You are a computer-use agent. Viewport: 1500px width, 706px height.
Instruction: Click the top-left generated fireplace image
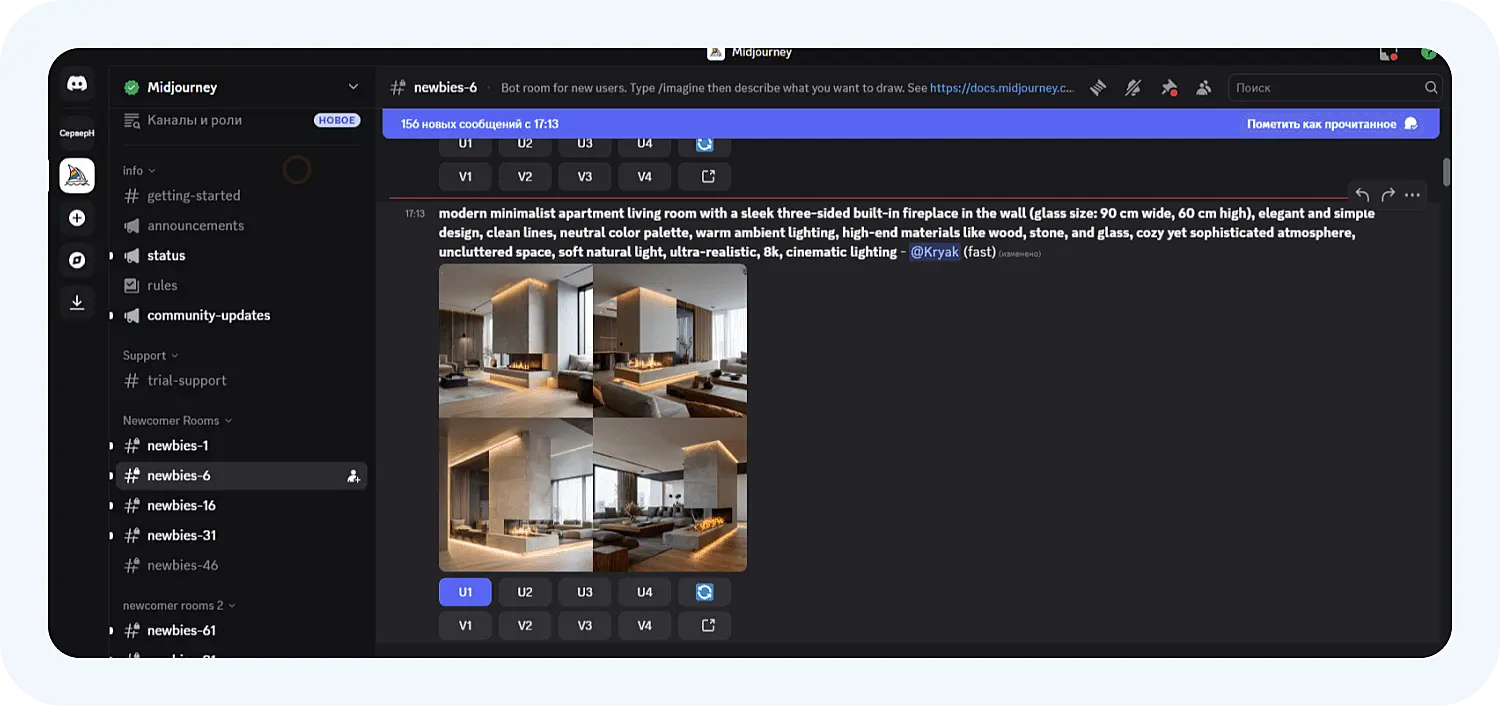515,340
